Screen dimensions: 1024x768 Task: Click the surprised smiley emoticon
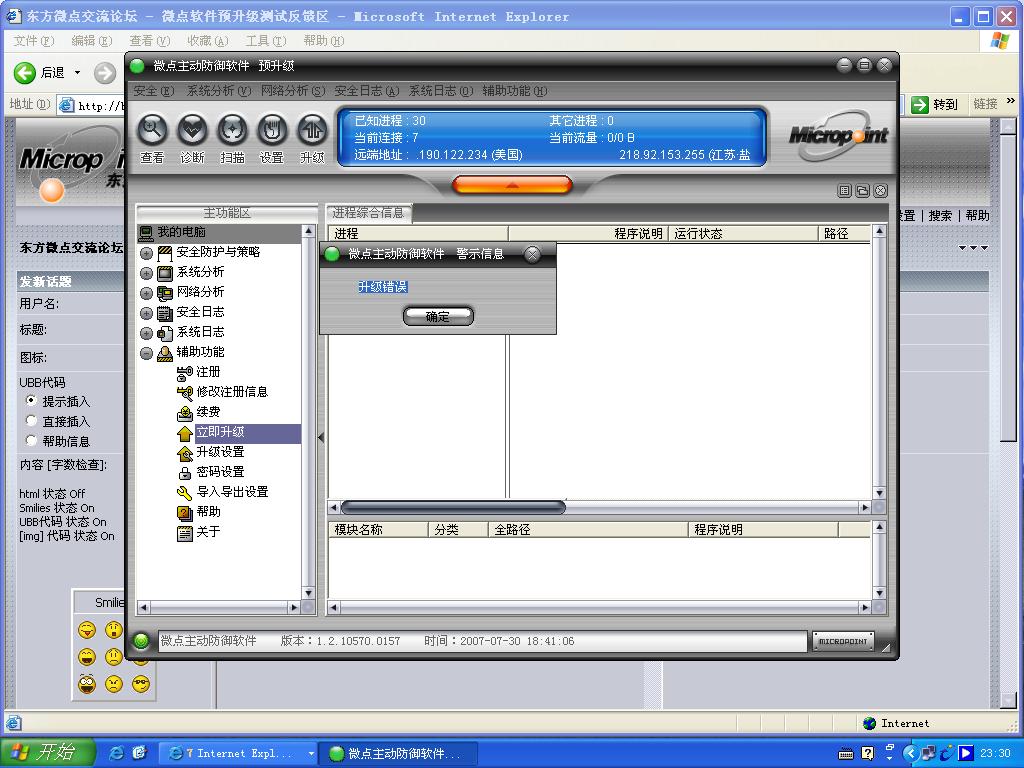114,630
